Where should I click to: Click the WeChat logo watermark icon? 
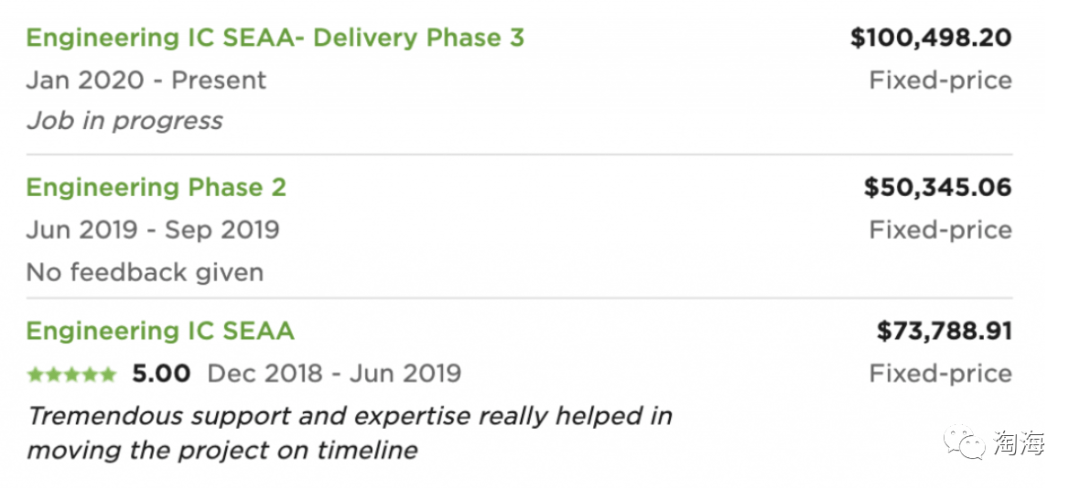pos(966,441)
